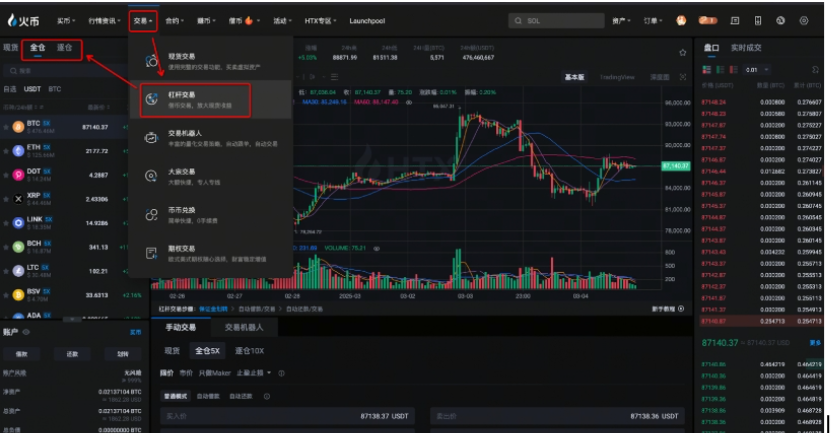Click the 杠杆交易 icon in trade menu
This screenshot has height=433, width=831.
click(151, 99)
